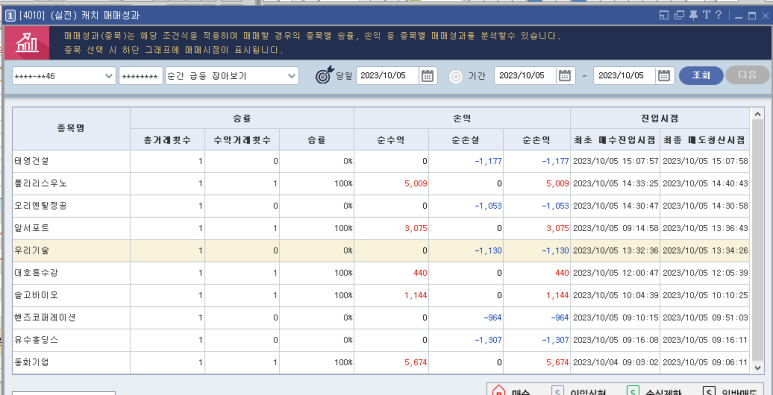773x395 pixels.
Task: Select the 알서포트 row
Action: pyautogui.click(x=381, y=228)
